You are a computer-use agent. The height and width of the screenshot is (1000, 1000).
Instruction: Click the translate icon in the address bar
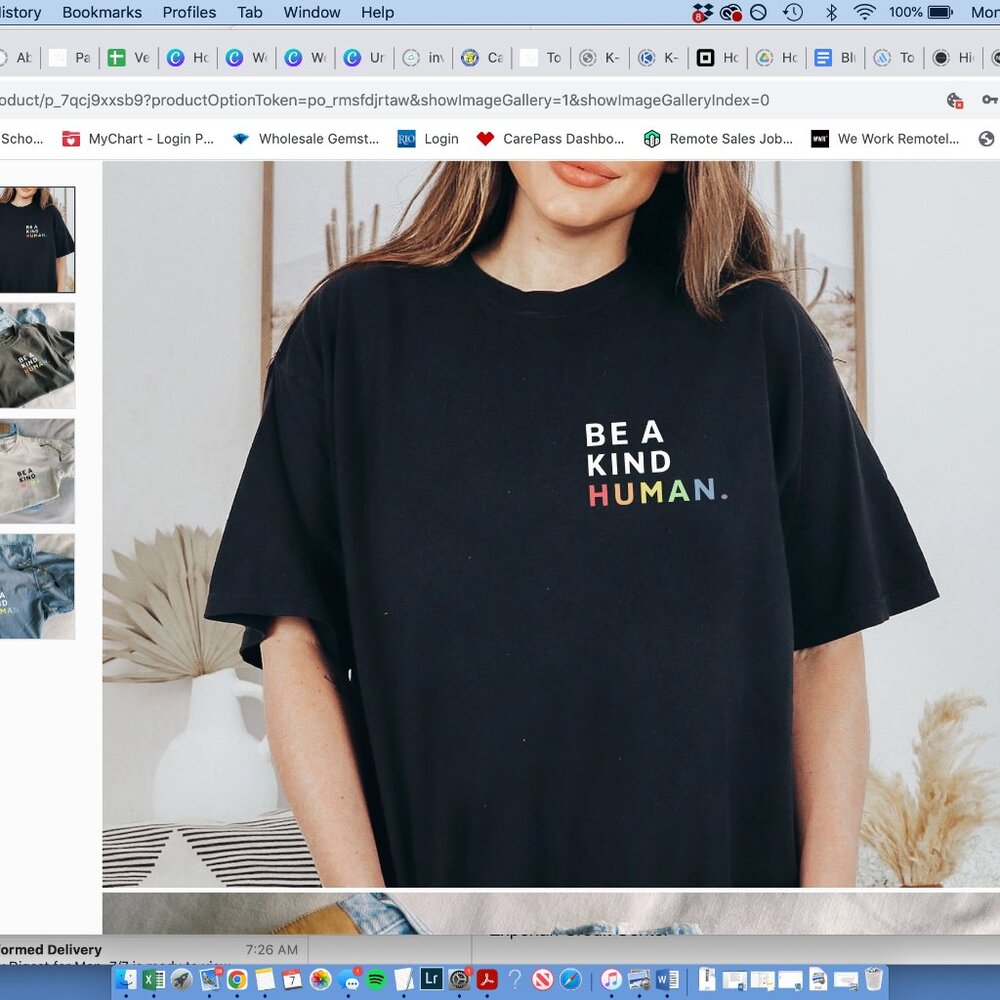(953, 100)
